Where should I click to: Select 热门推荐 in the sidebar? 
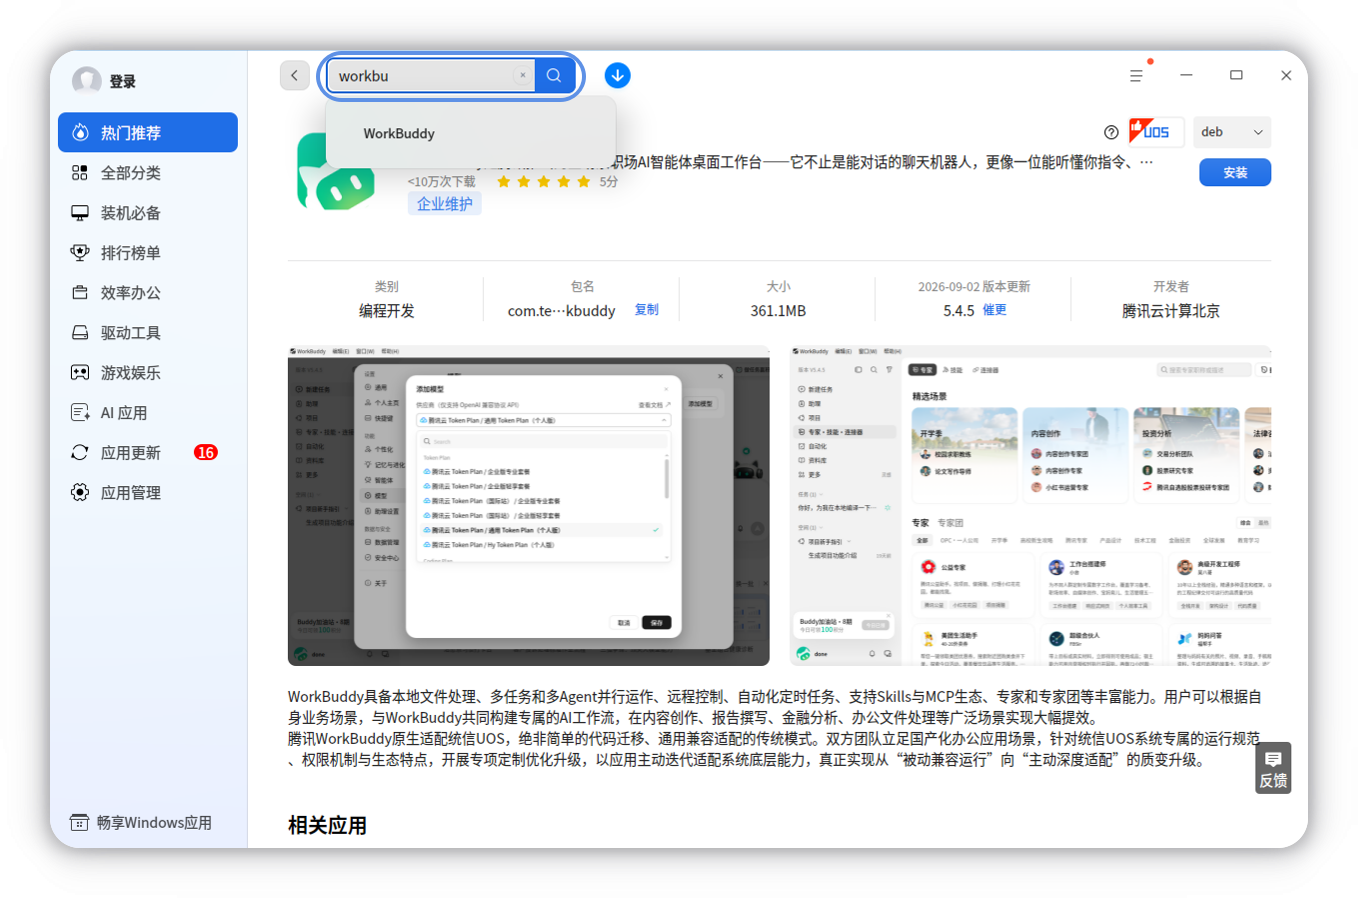coord(148,133)
